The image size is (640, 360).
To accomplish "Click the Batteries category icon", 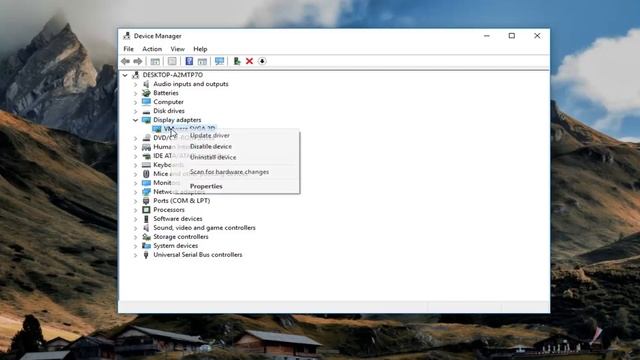I will pyautogui.click(x=146, y=93).
